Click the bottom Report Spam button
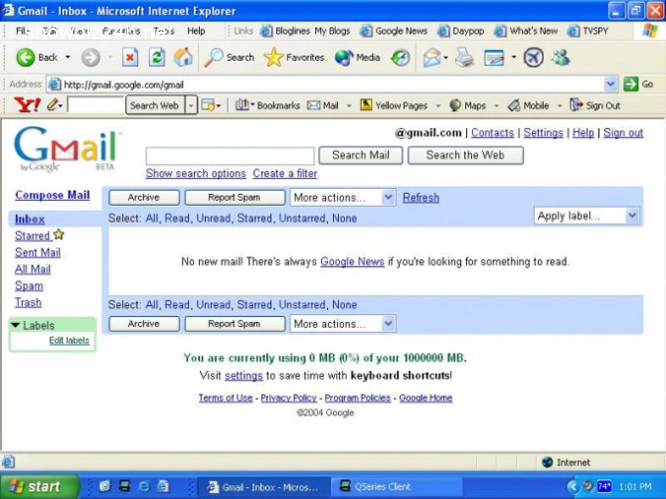Viewport: 666px width, 499px height. click(234, 324)
